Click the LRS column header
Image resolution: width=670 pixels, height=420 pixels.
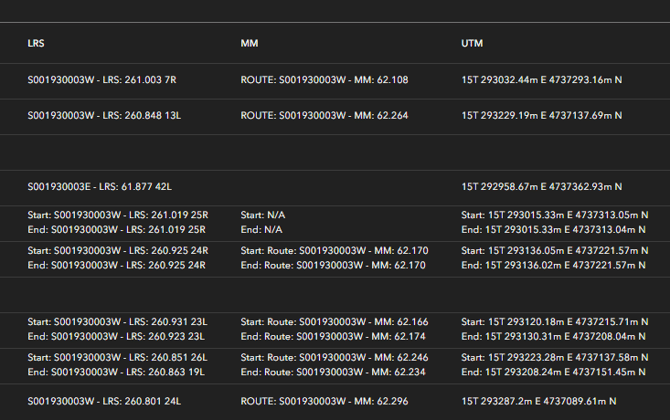point(36,44)
